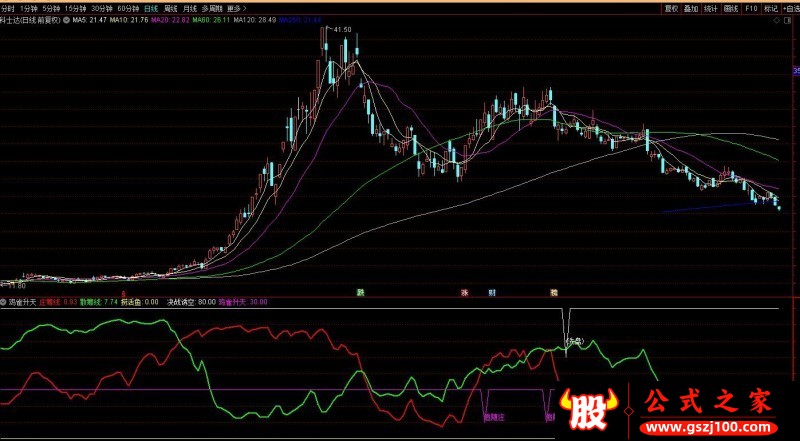Click the red 庄筹线 value label
Image resolution: width=800 pixels, height=441 pixels.
tap(58, 302)
